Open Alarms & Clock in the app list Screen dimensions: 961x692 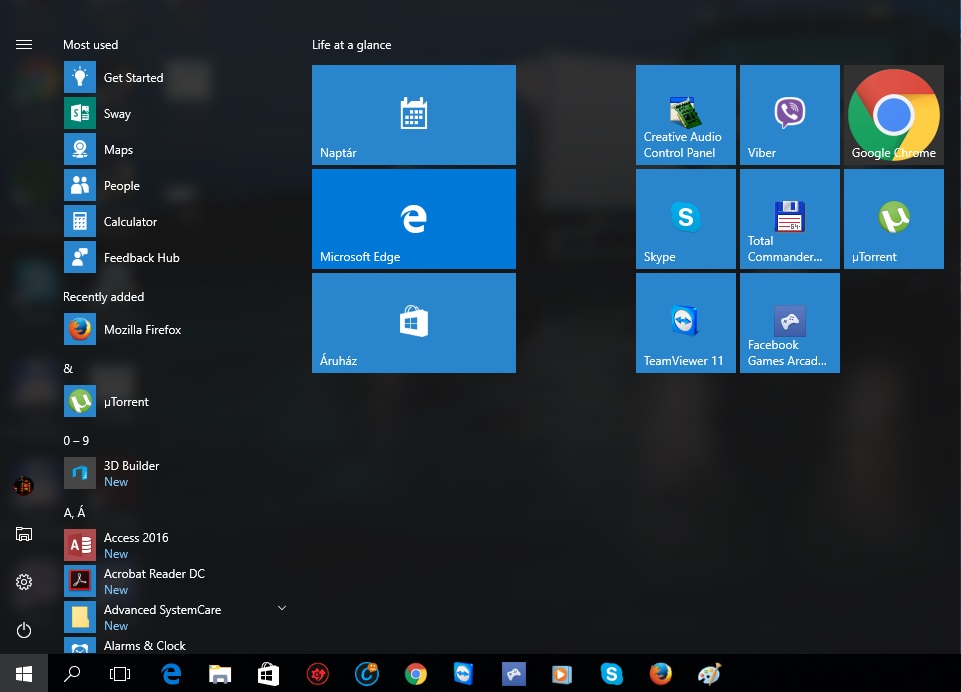pos(175,645)
